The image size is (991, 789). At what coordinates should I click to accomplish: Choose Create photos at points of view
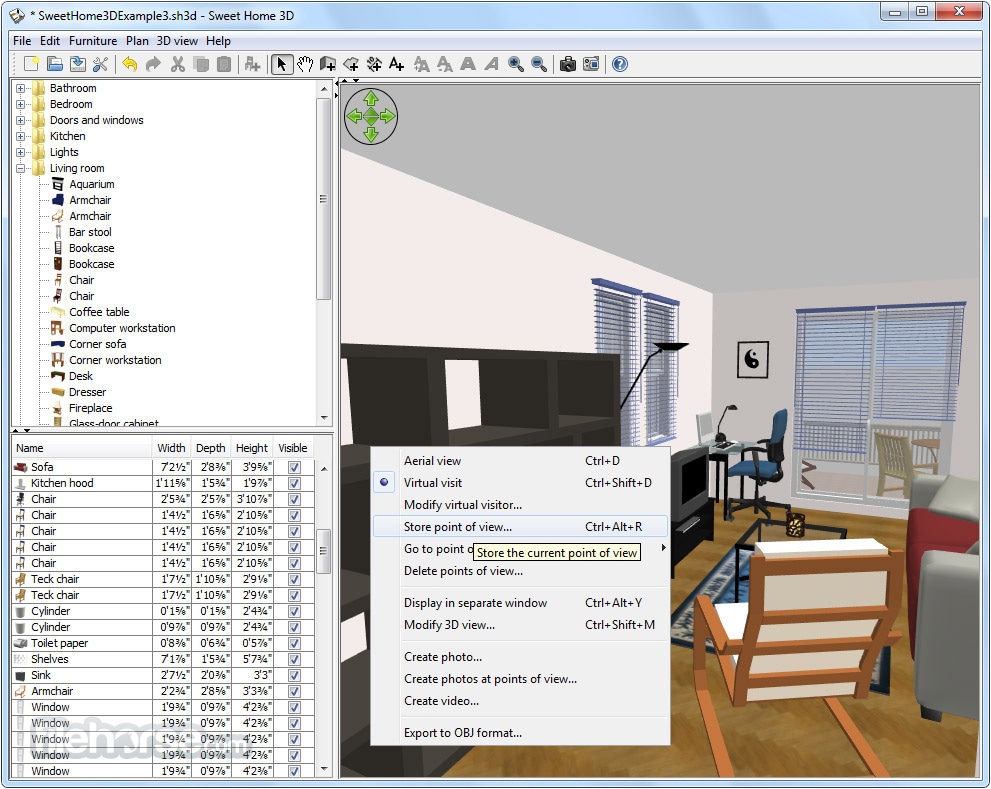click(x=520, y=679)
